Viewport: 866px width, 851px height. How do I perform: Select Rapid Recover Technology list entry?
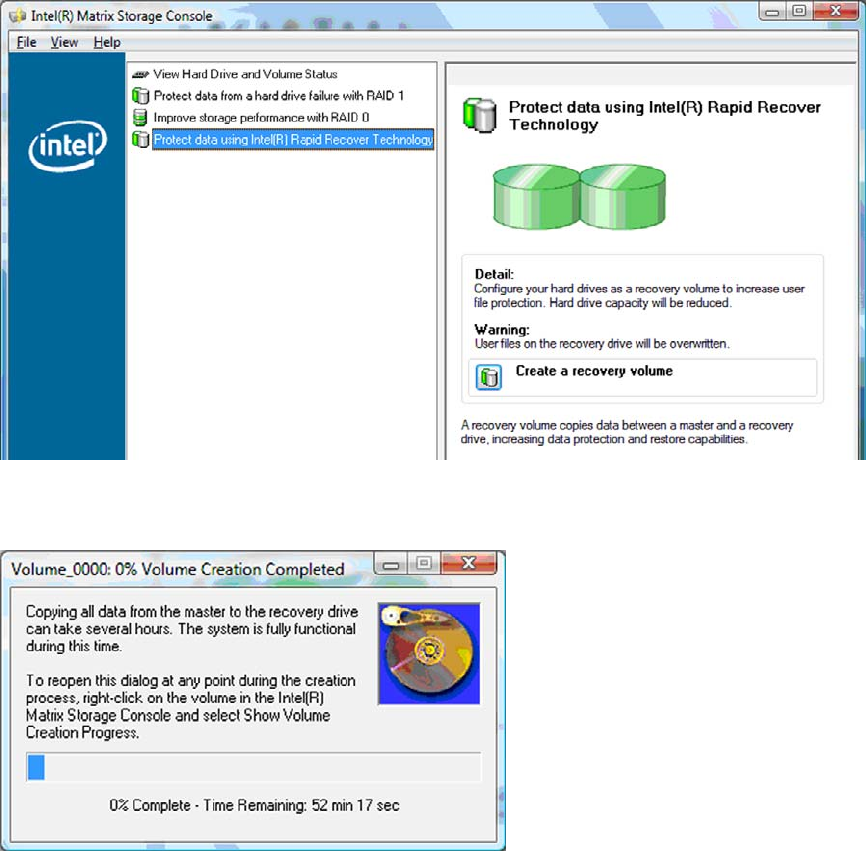coord(293,140)
